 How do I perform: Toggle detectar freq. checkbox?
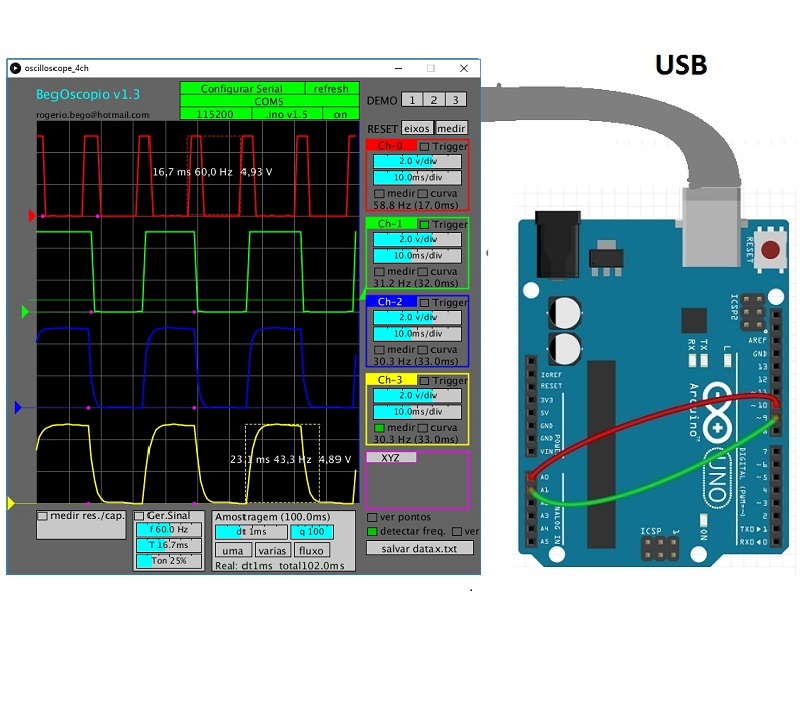[x=372, y=532]
